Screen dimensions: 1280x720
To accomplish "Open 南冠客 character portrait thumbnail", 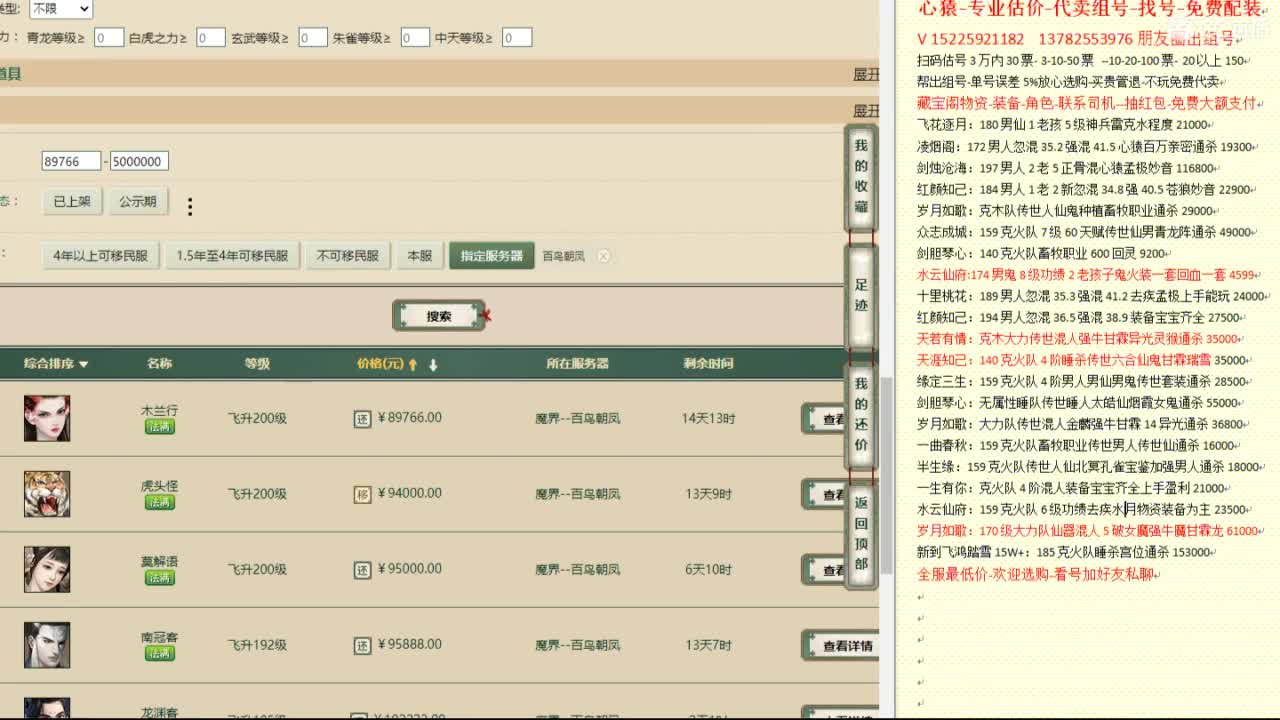I will [x=47, y=645].
